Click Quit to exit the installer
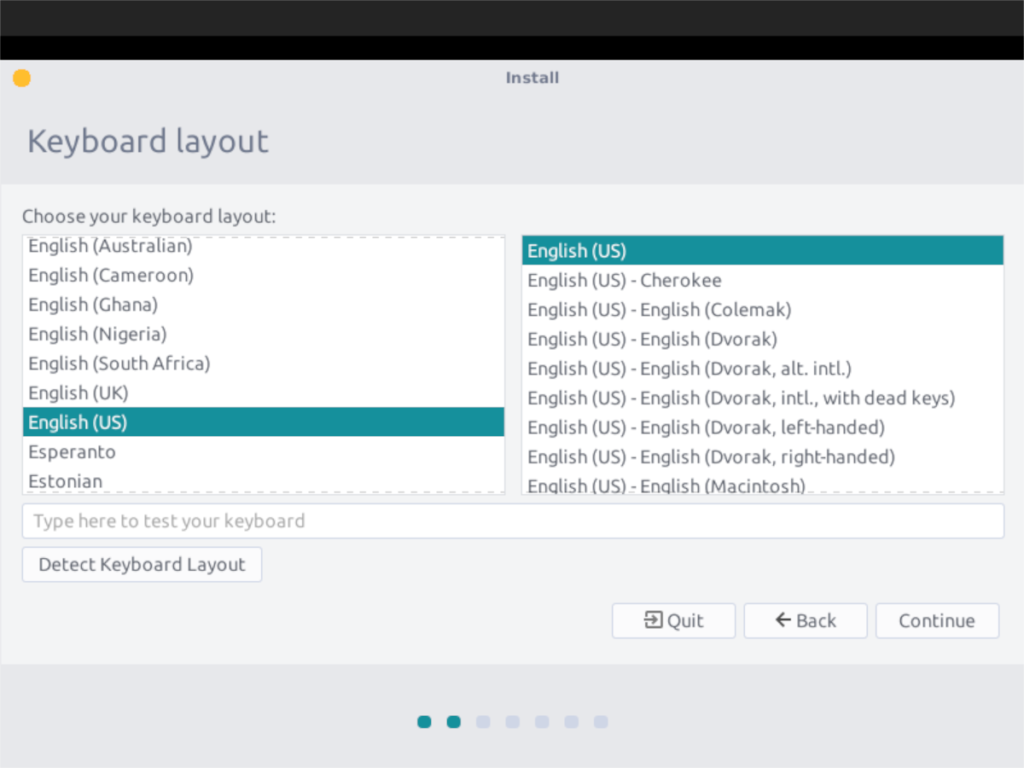1024x768 pixels. [673, 620]
